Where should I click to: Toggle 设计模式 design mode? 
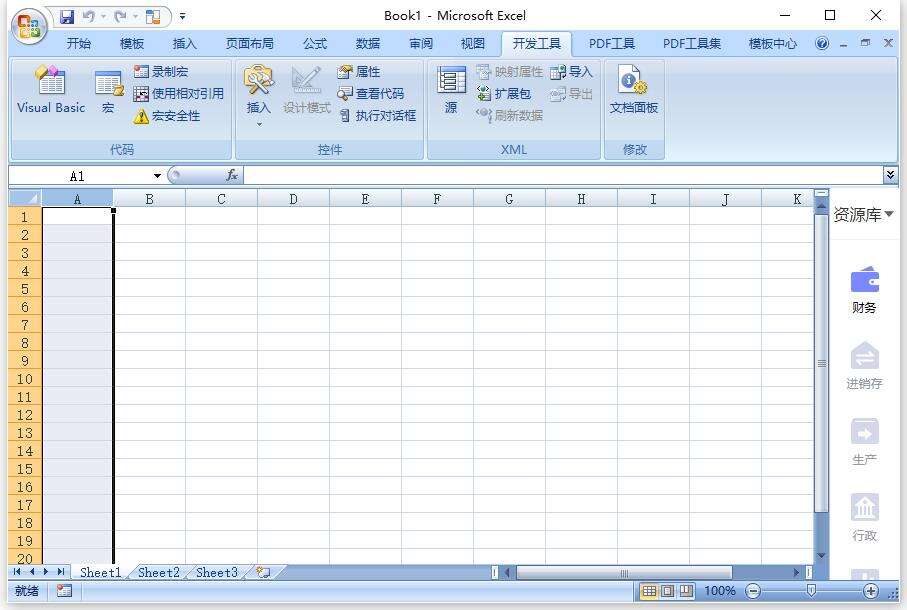pyautogui.click(x=307, y=90)
